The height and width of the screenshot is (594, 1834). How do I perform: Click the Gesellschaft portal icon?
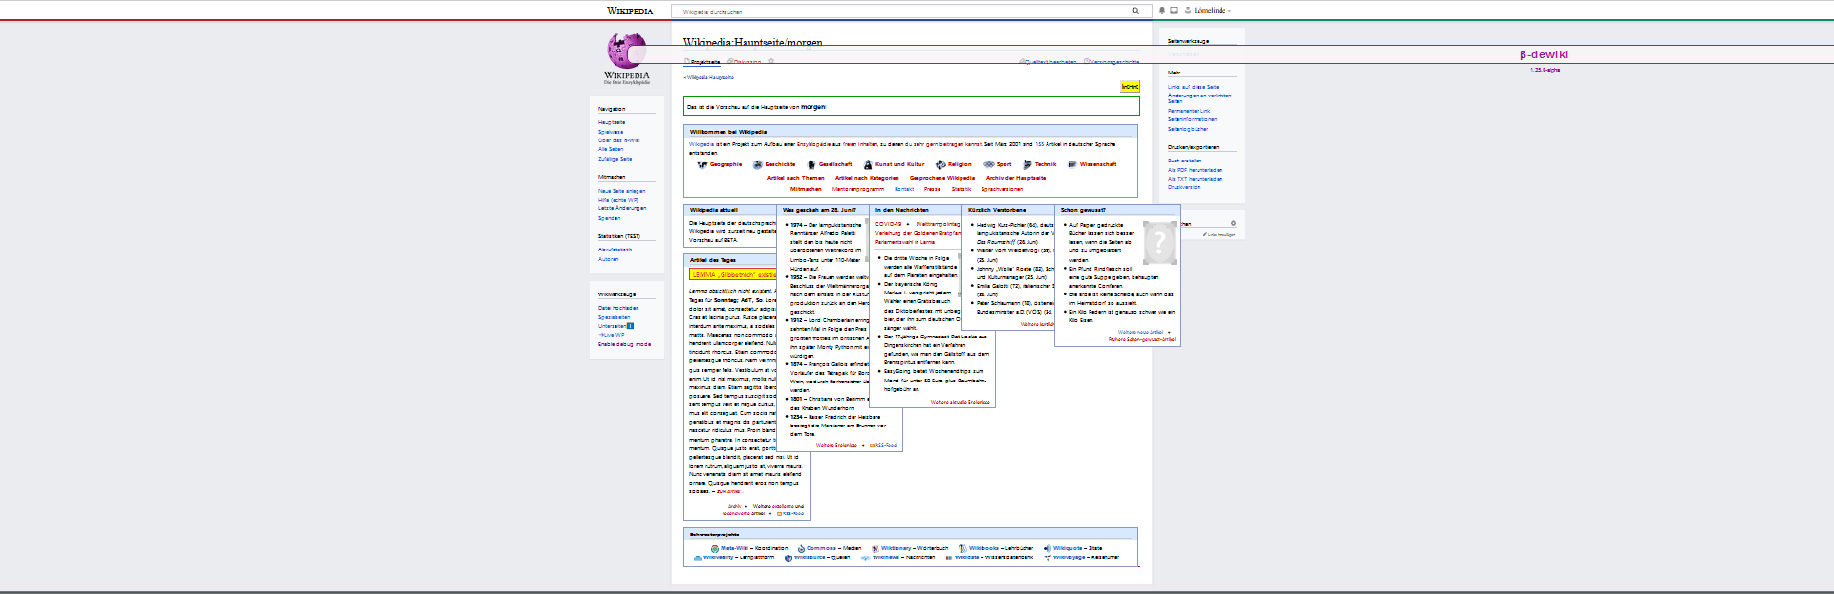[811, 164]
